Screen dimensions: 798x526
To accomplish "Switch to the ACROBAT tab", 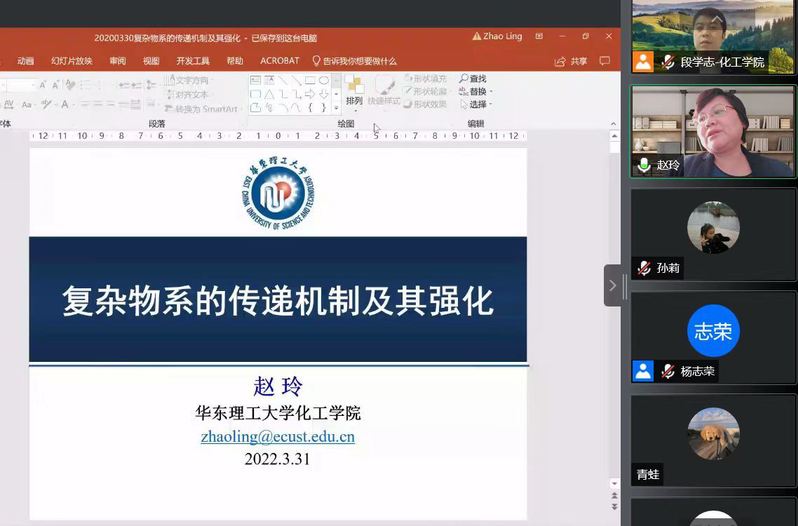I will coord(279,61).
